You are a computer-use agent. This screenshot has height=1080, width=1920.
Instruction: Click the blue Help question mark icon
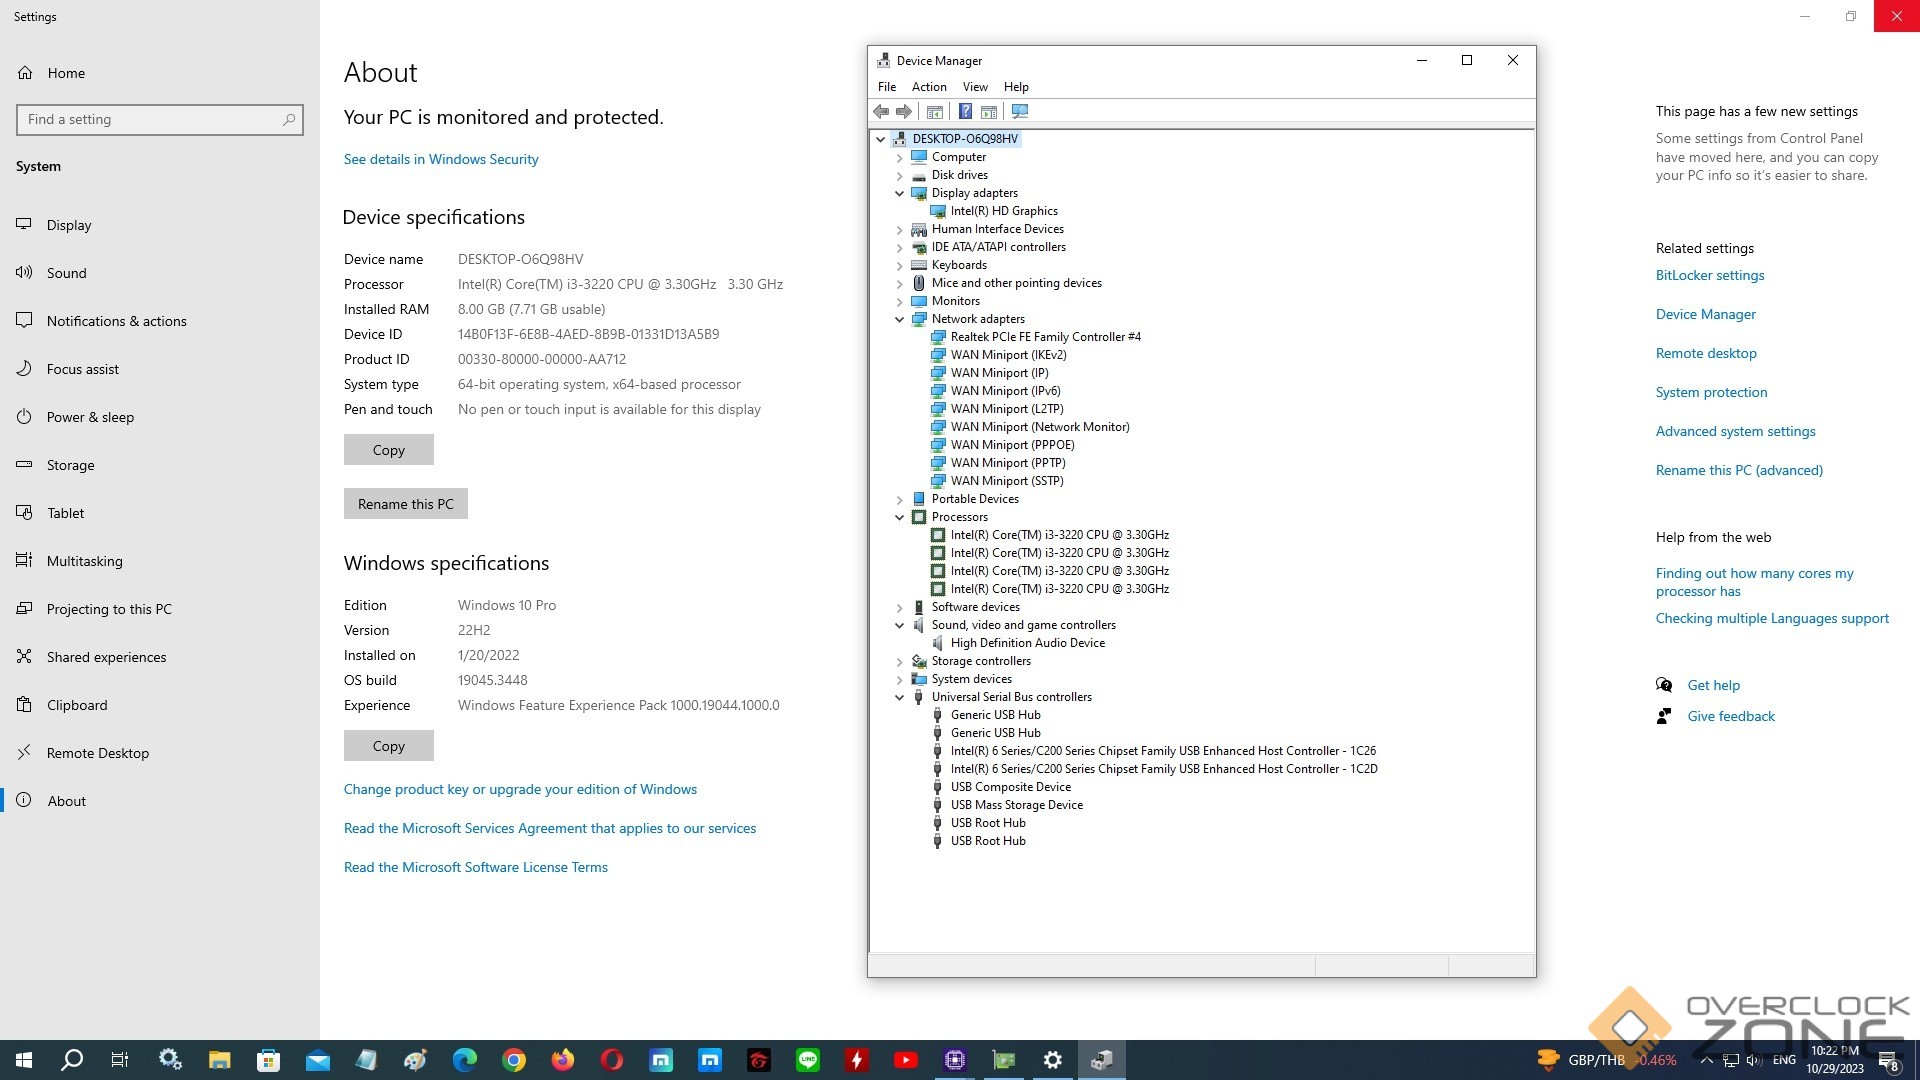tap(965, 111)
